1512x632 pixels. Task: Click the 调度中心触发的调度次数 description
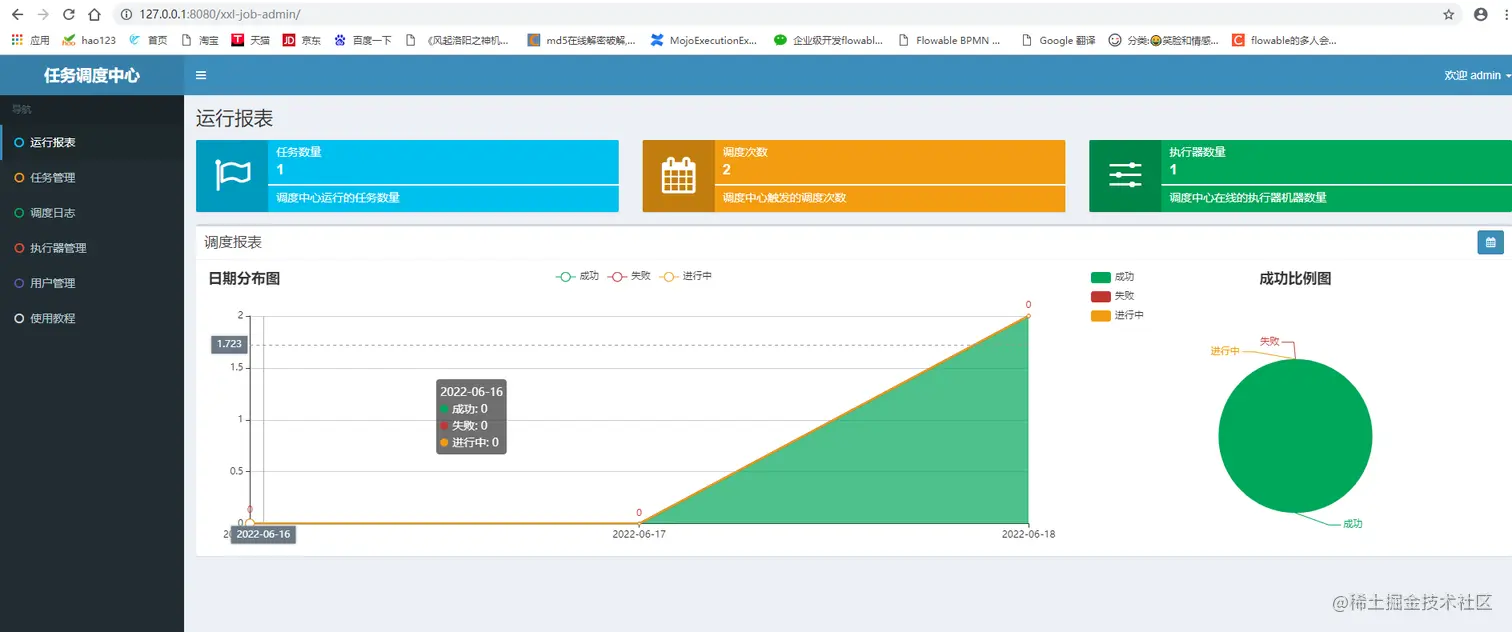click(x=785, y=198)
